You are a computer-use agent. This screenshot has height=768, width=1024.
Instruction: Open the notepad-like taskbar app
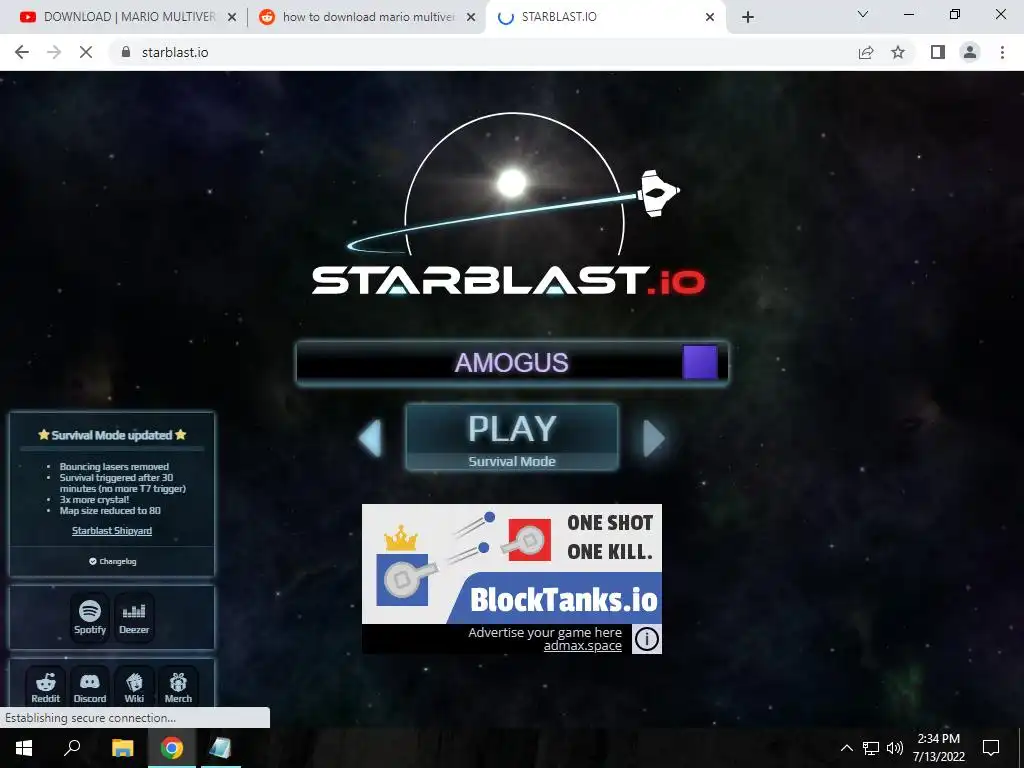220,748
